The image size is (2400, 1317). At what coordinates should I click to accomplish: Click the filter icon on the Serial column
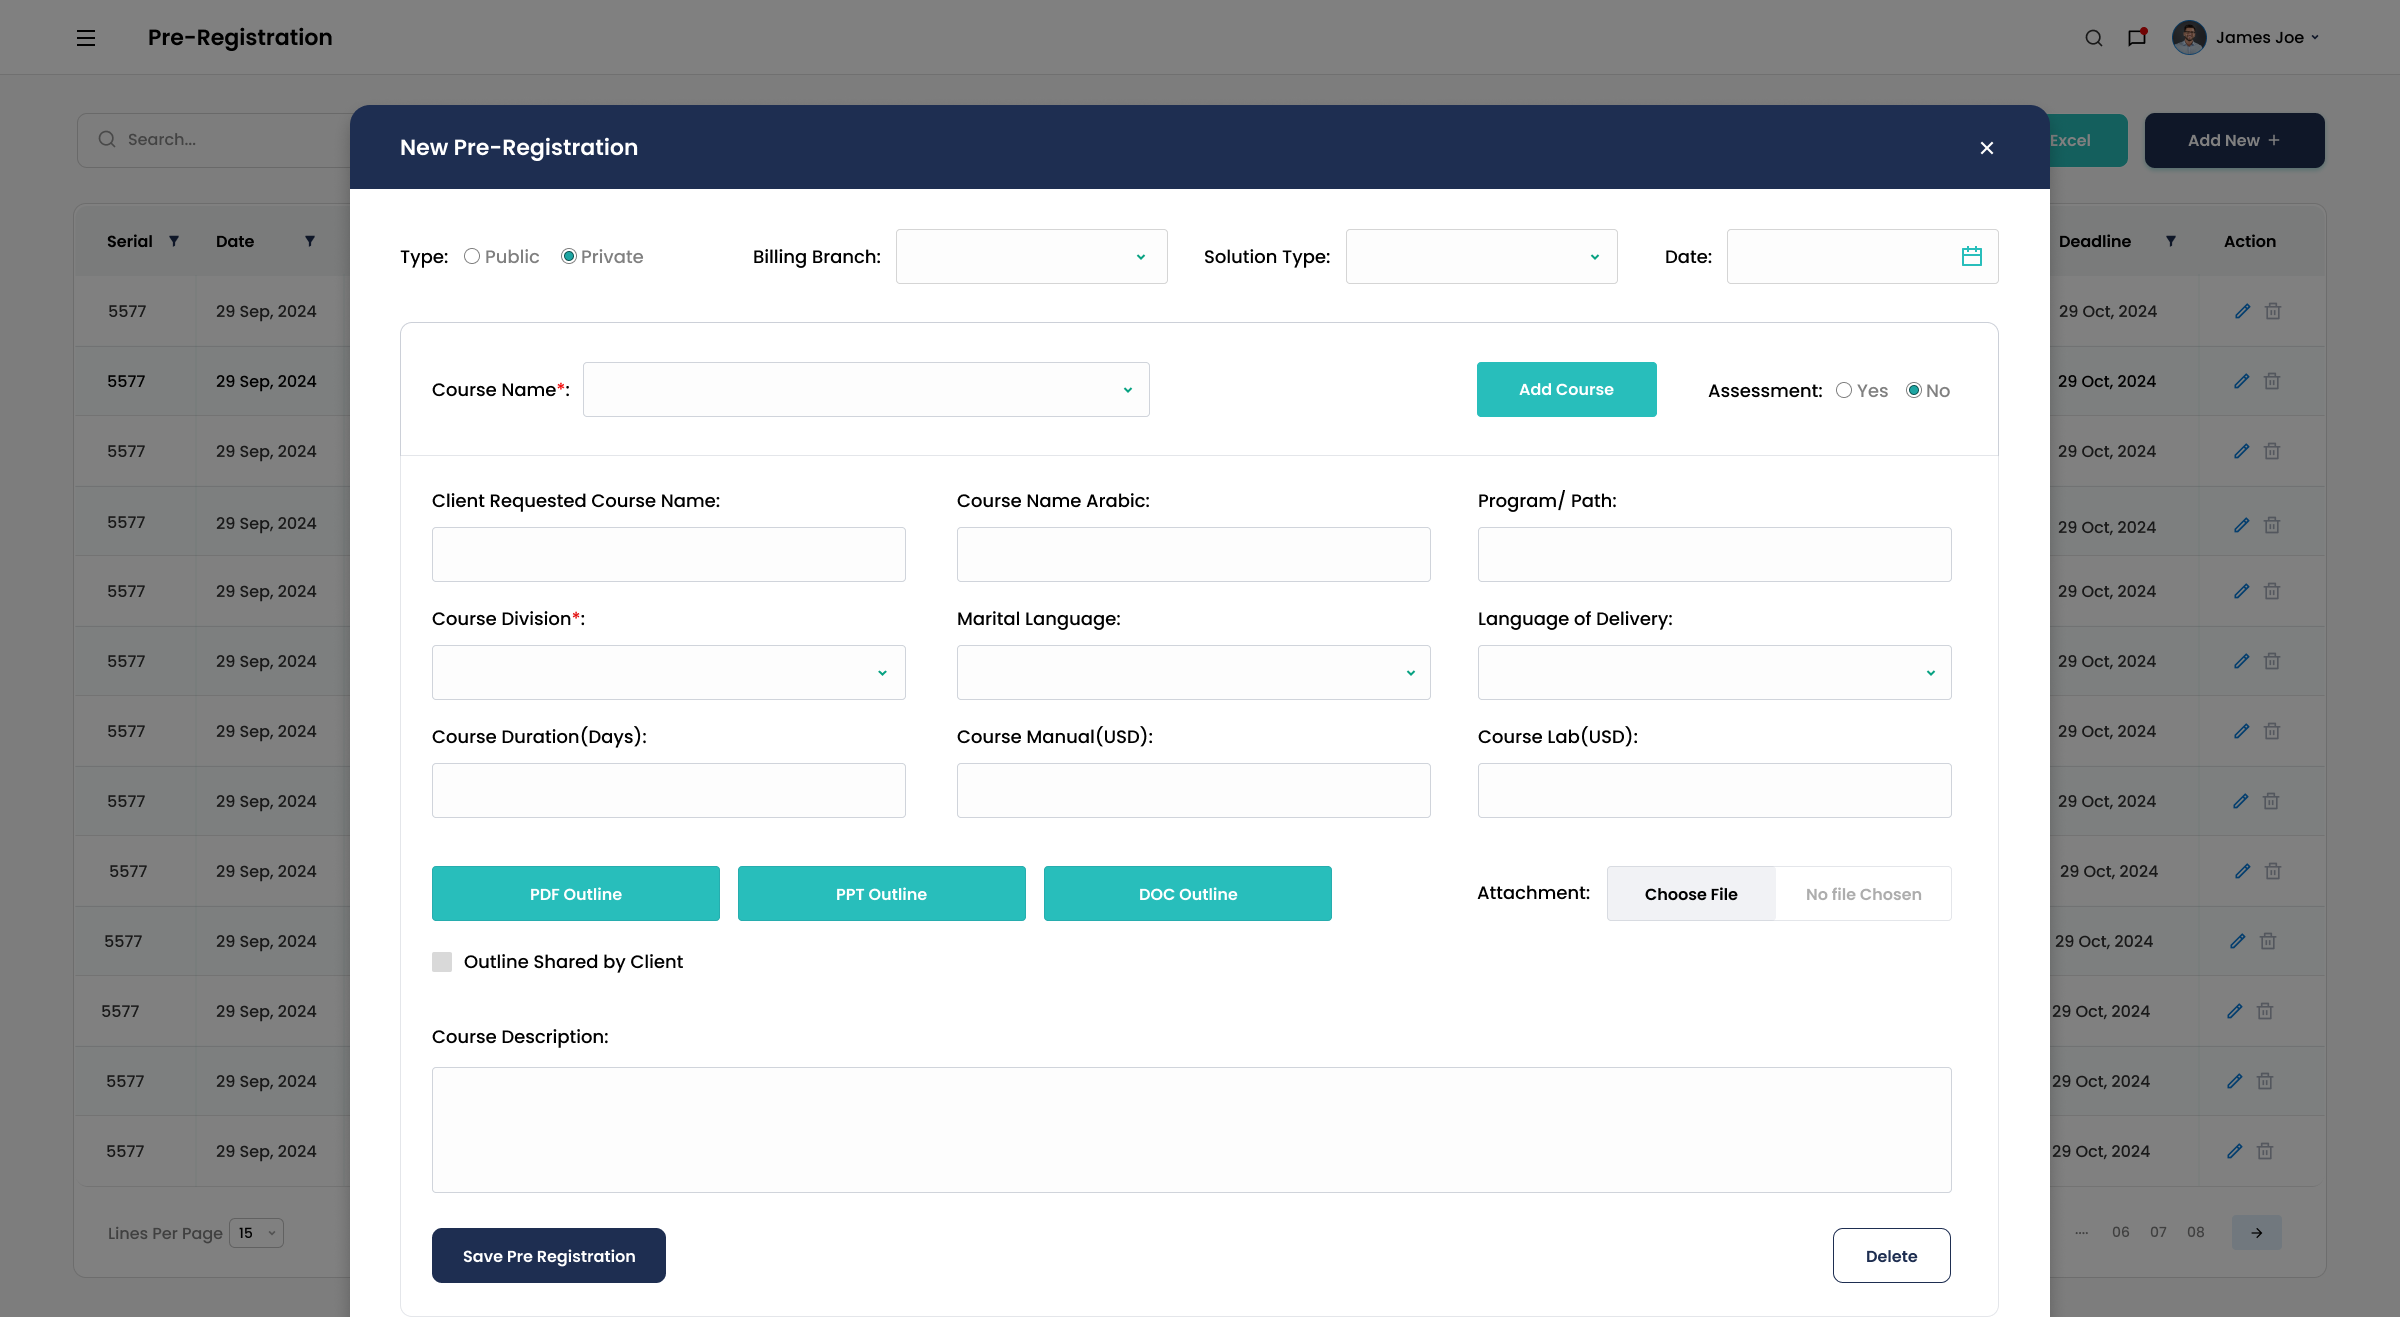pyautogui.click(x=174, y=241)
